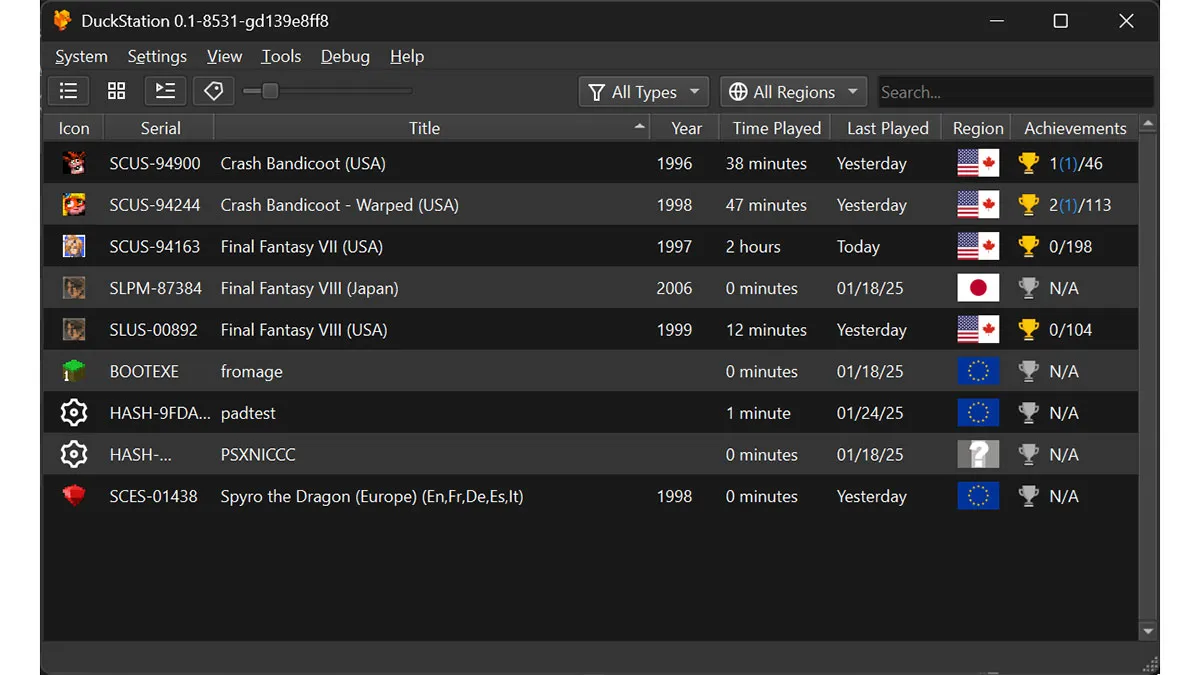
Task: Click the game list scrollbar up arrow
Action: click(x=1147, y=124)
